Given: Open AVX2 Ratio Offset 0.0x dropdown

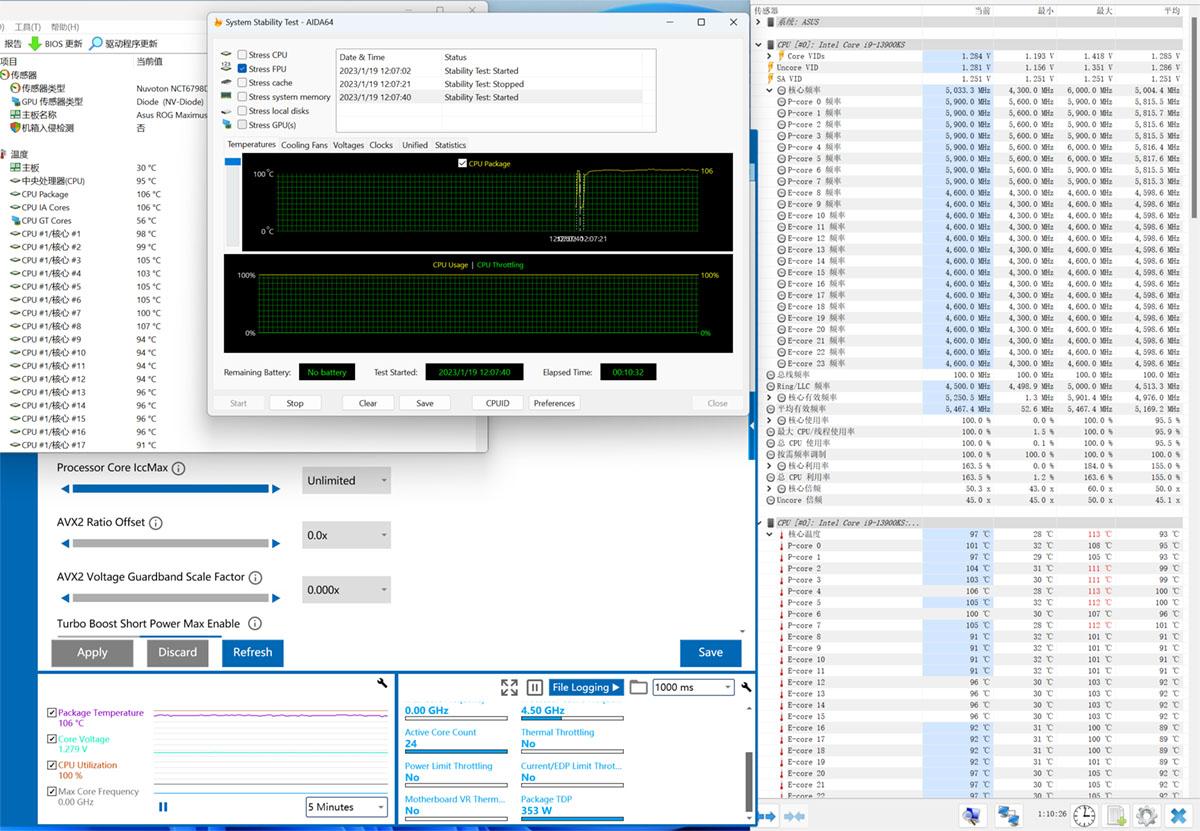Looking at the screenshot, I should tap(346, 535).
